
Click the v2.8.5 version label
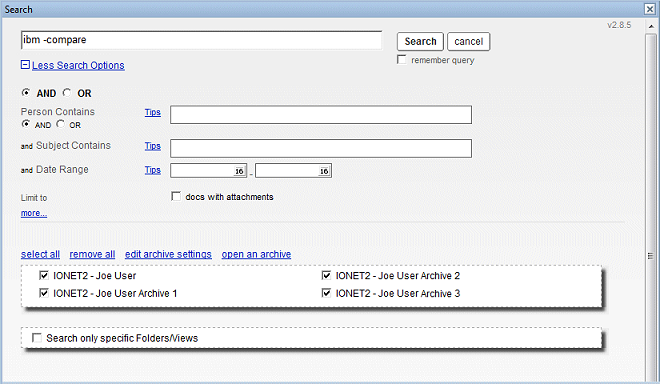click(619, 25)
